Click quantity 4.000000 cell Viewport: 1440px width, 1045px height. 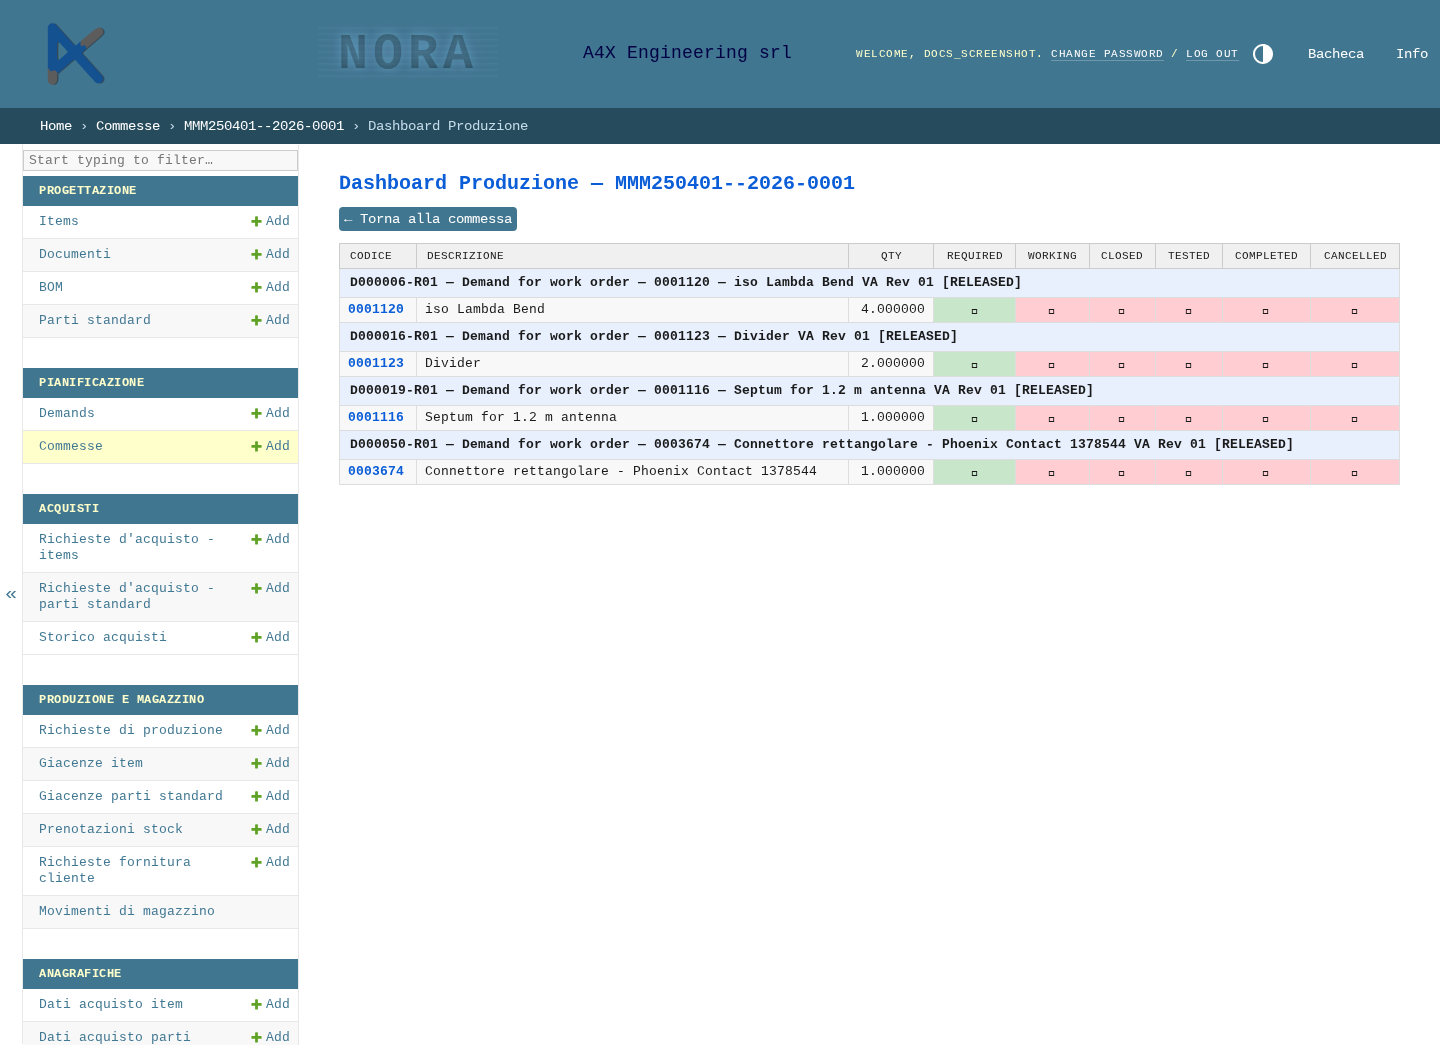click(x=891, y=309)
